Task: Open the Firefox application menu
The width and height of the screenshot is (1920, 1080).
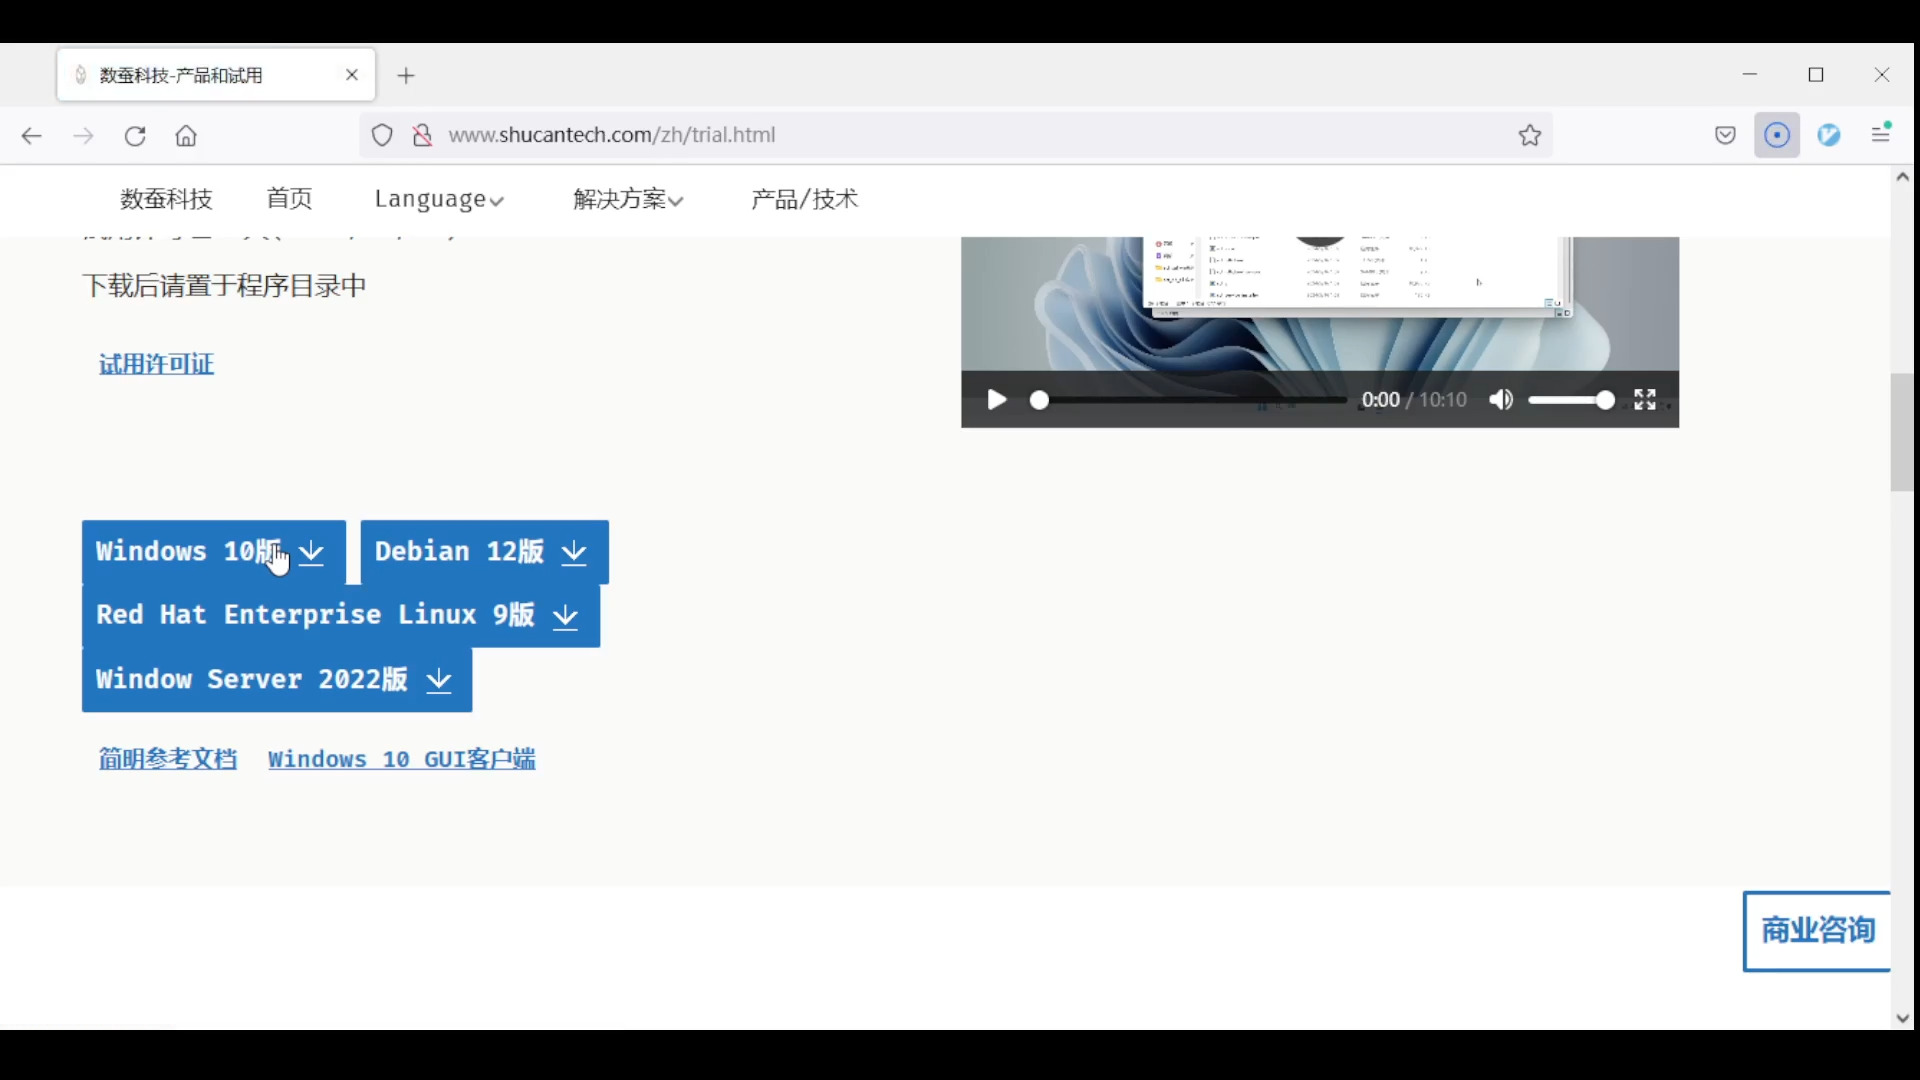Action: tap(1881, 134)
